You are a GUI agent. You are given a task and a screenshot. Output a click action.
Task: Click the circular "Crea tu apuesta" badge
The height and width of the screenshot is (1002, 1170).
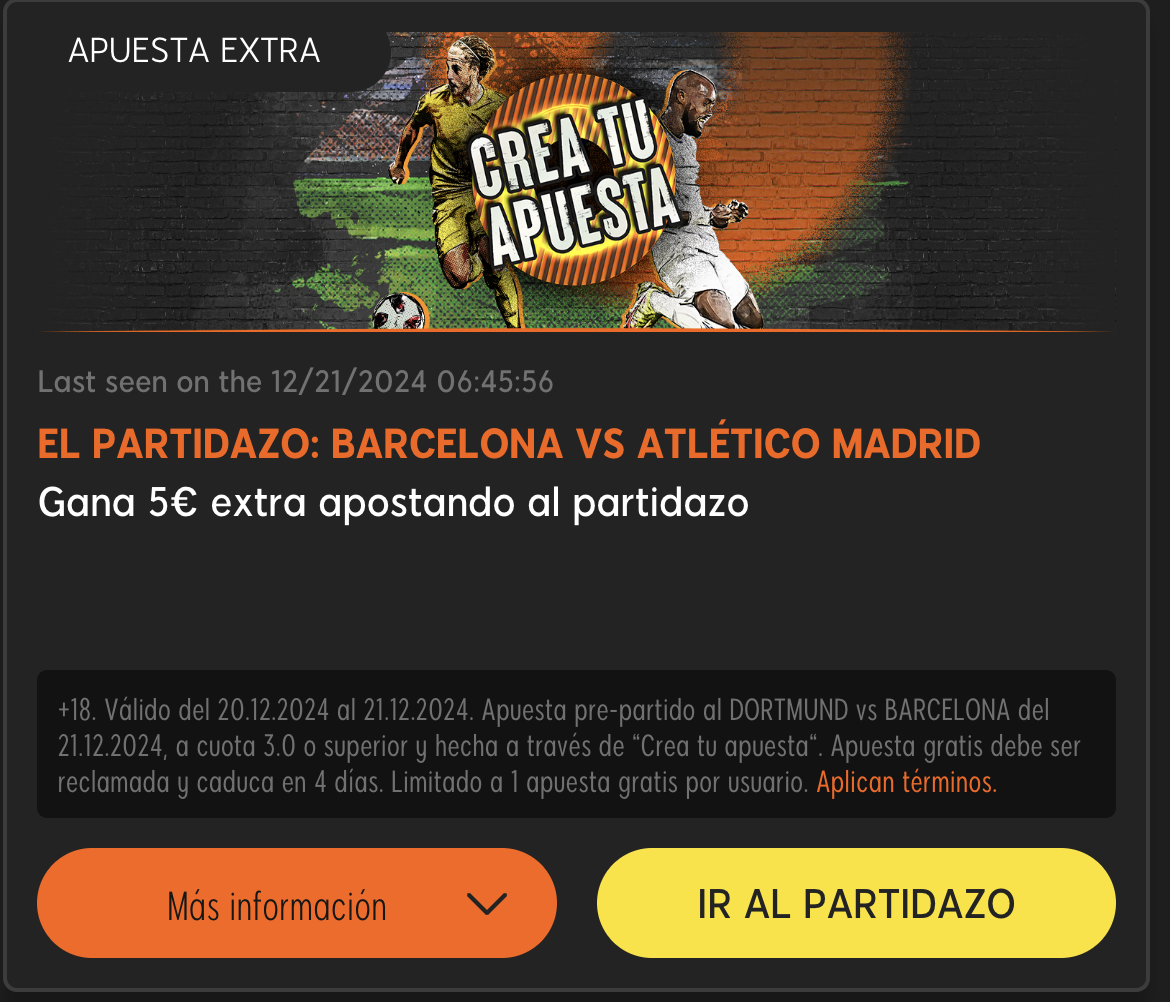[x=573, y=180]
